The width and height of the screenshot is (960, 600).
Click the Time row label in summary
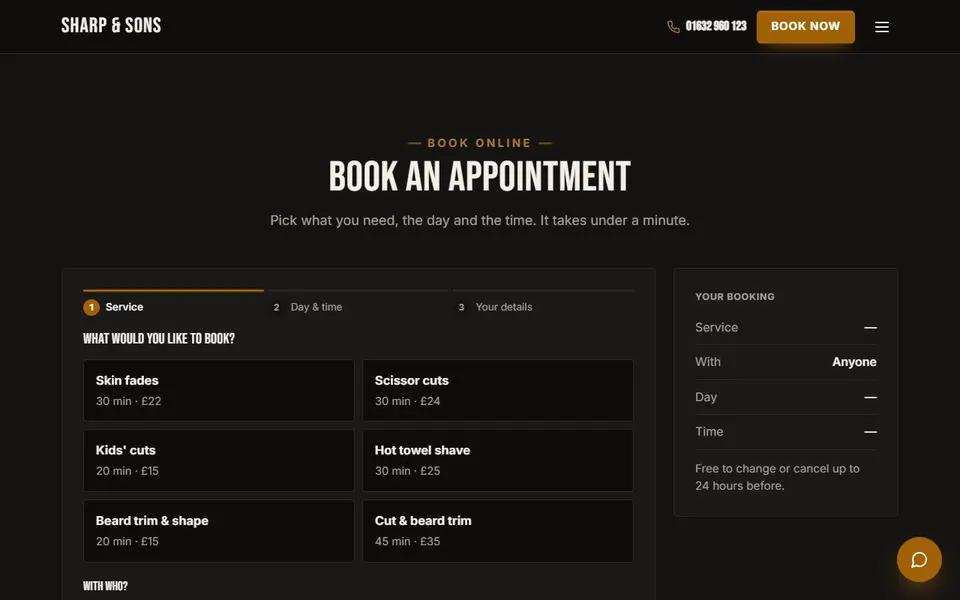[709, 432]
